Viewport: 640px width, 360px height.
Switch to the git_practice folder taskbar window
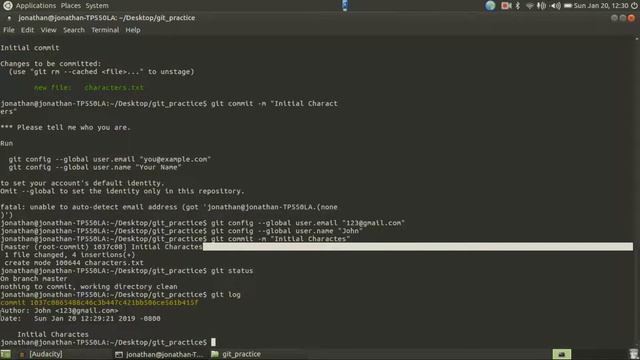click(x=236, y=354)
